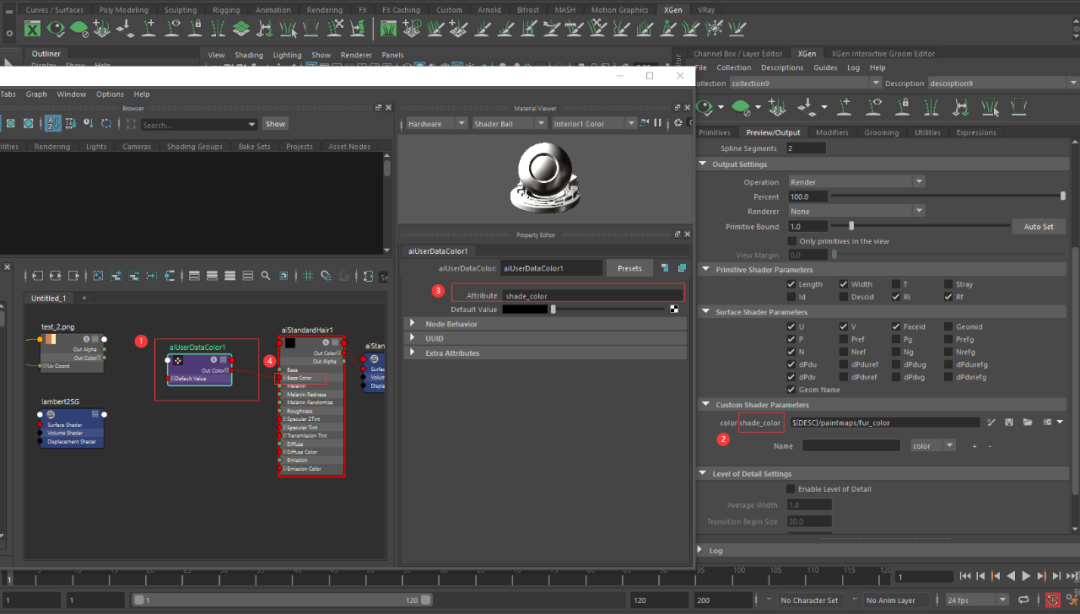
Task: Click the checker map button of Default Value
Action: click(x=674, y=309)
